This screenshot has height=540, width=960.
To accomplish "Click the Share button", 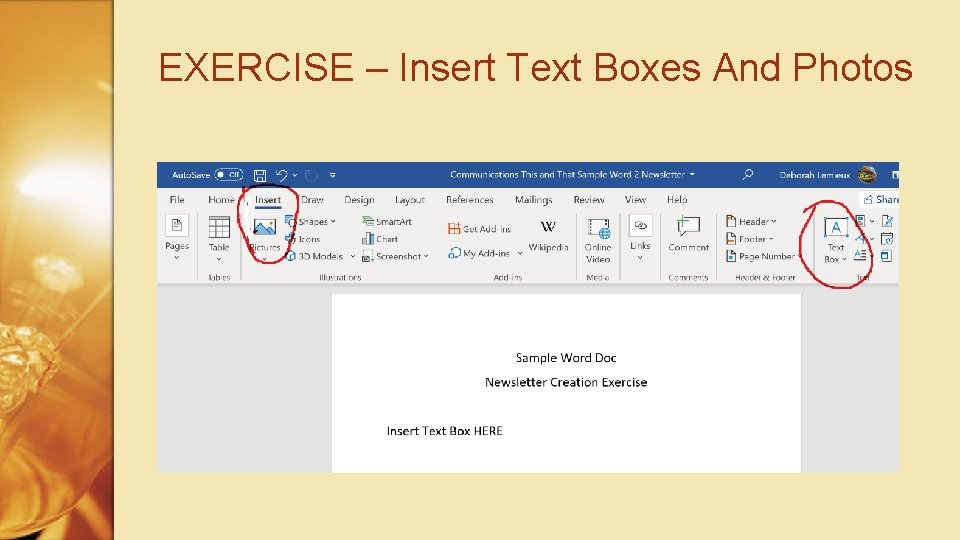I will pos(880,200).
